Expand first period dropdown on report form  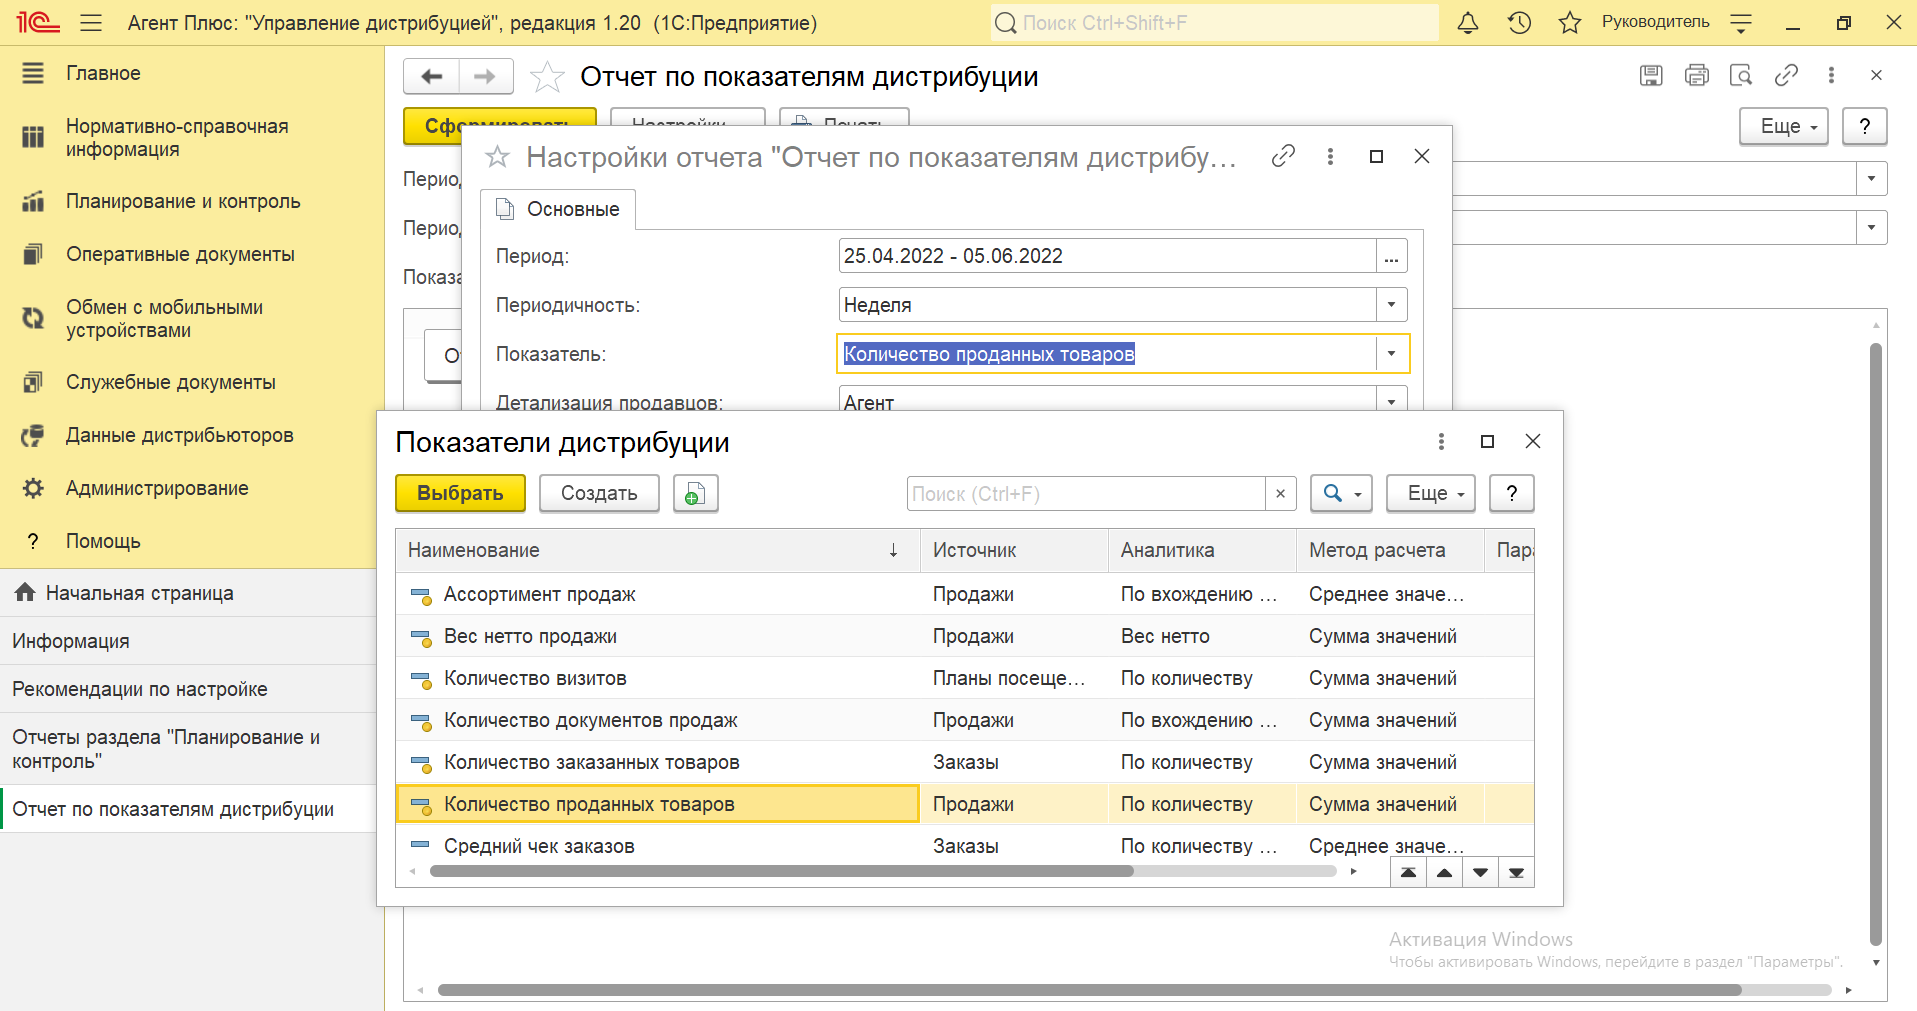coord(1871,179)
